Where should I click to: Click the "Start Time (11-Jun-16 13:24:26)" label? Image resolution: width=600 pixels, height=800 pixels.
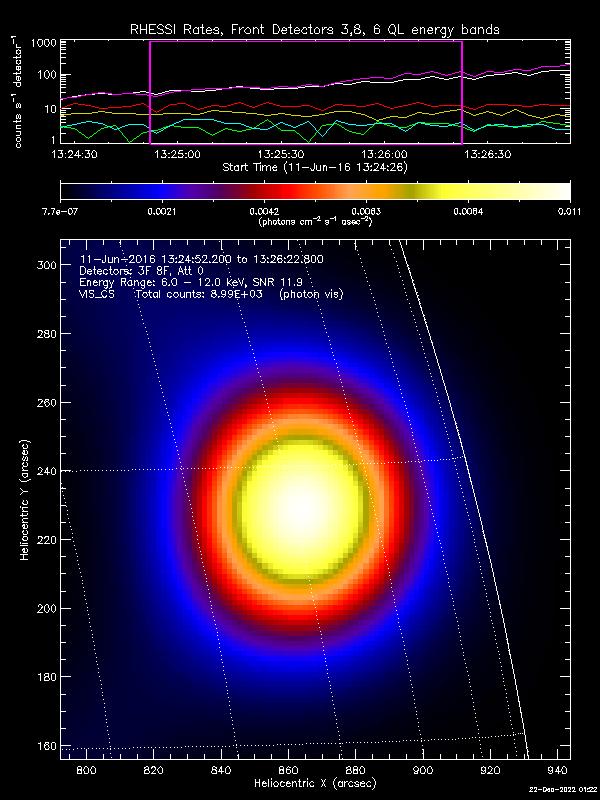pos(315,167)
